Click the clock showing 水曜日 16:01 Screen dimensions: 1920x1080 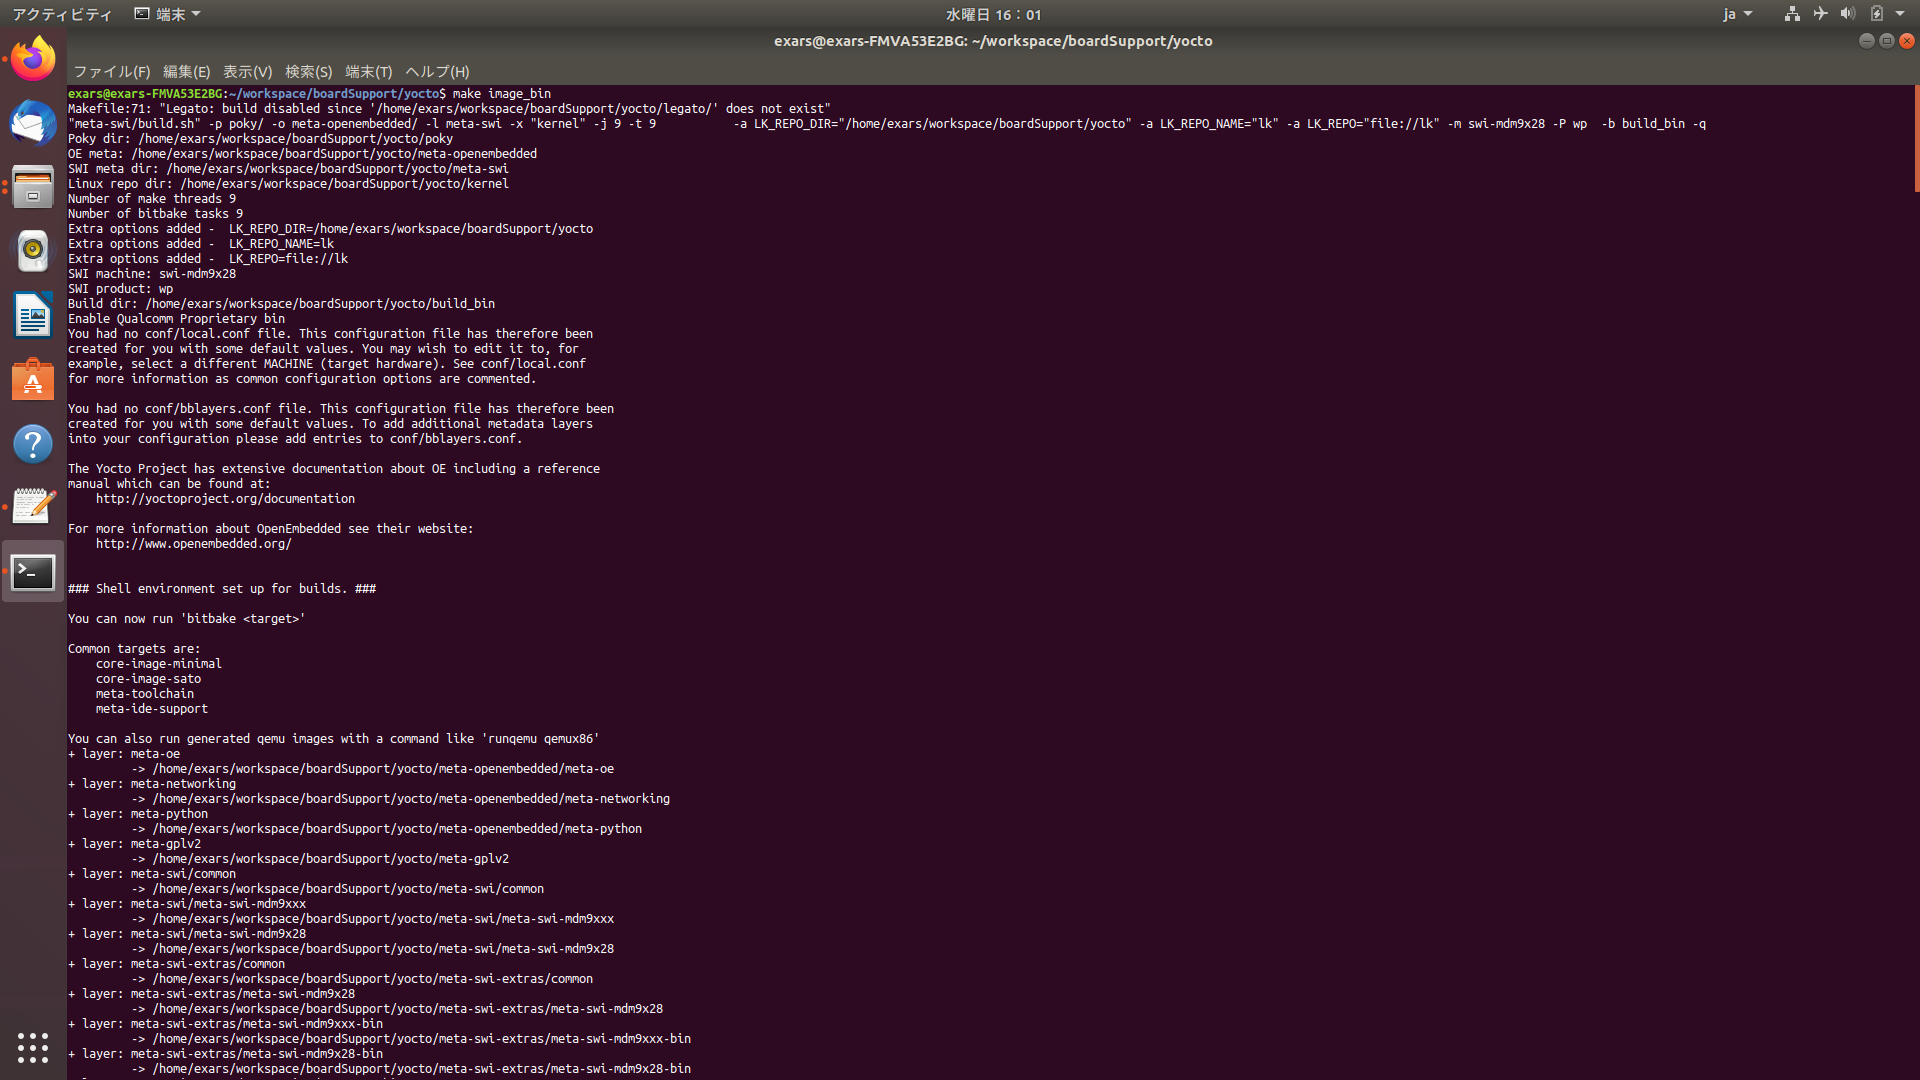pos(993,14)
